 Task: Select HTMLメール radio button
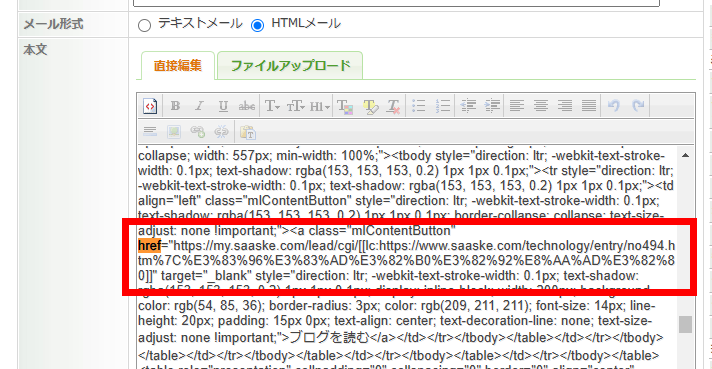pyautogui.click(x=257, y=25)
